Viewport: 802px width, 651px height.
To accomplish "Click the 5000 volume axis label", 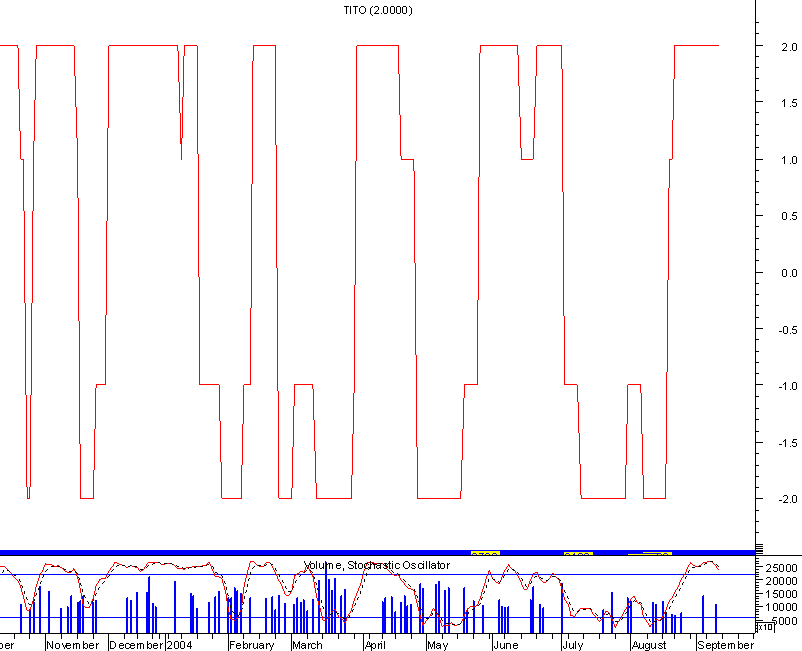I will pyautogui.click(x=785, y=621).
